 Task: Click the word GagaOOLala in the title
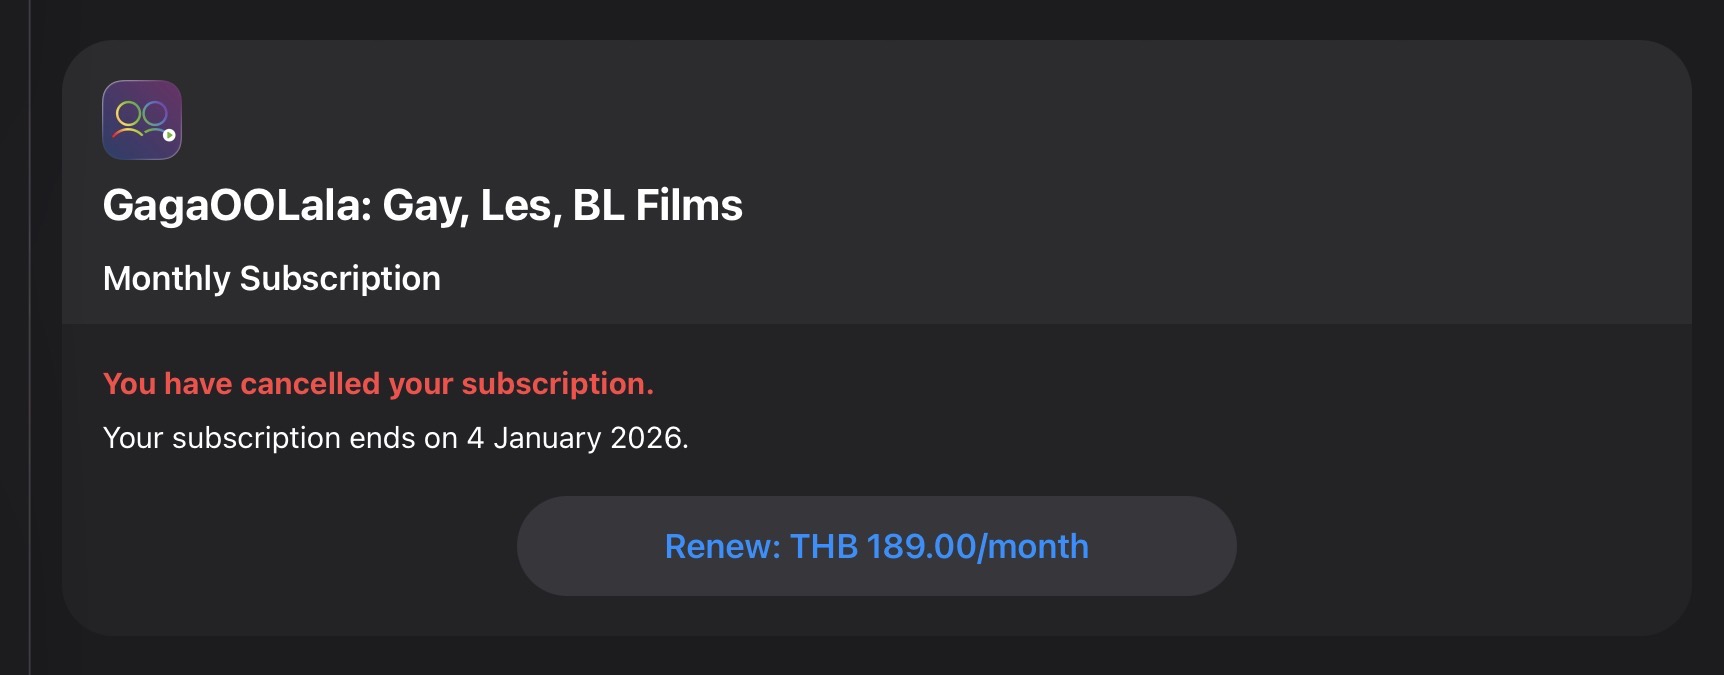pyautogui.click(x=237, y=206)
